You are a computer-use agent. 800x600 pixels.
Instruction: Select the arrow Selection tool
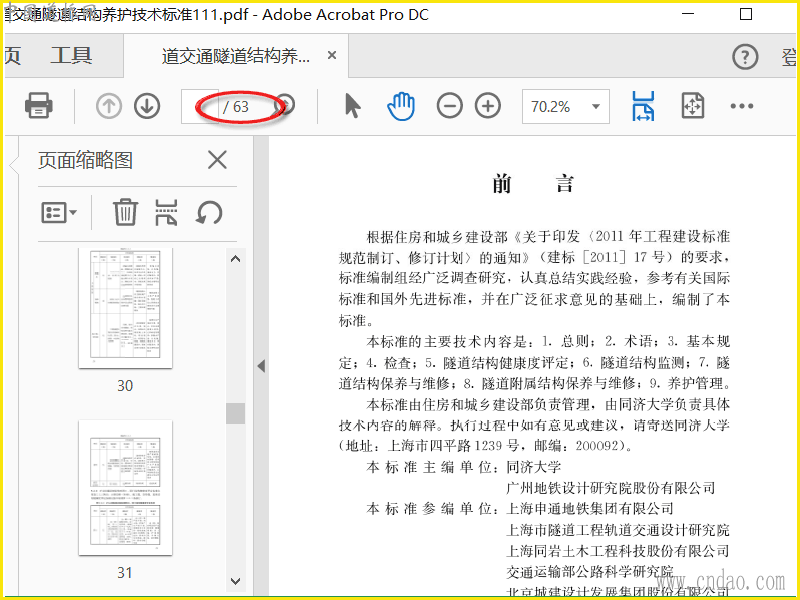[x=353, y=106]
